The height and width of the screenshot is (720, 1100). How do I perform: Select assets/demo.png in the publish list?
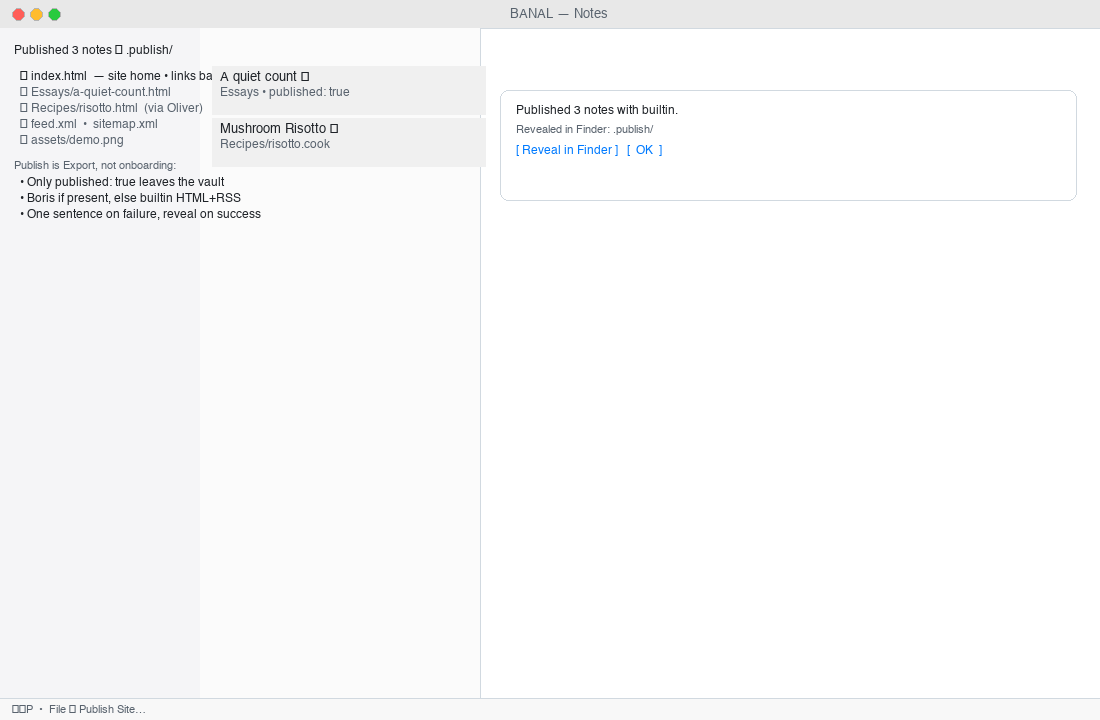coord(72,140)
